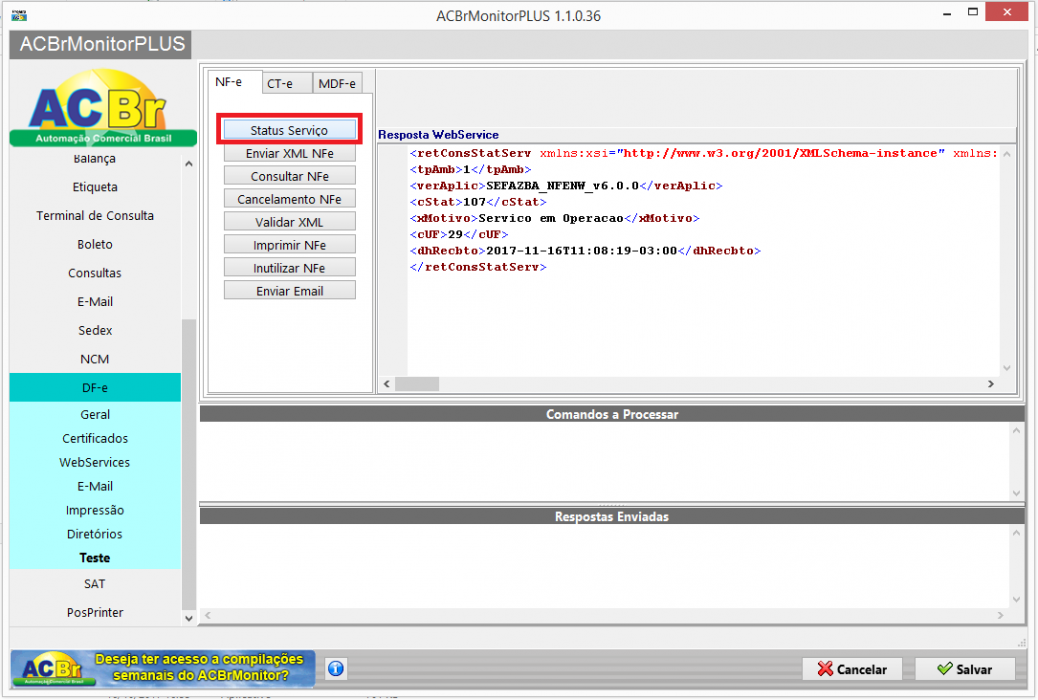
Task: Click down arrow of Resposta WebService scrollbar
Action: 1007,368
